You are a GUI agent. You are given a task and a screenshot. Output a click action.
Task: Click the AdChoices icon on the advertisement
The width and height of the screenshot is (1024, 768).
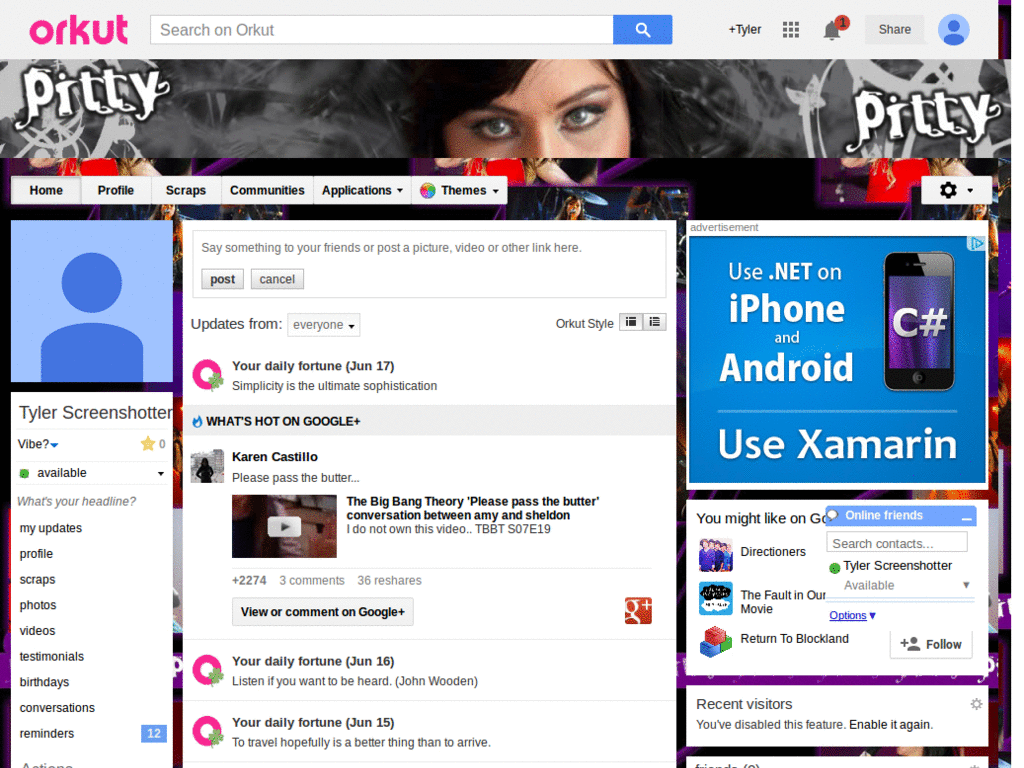[x=976, y=244]
